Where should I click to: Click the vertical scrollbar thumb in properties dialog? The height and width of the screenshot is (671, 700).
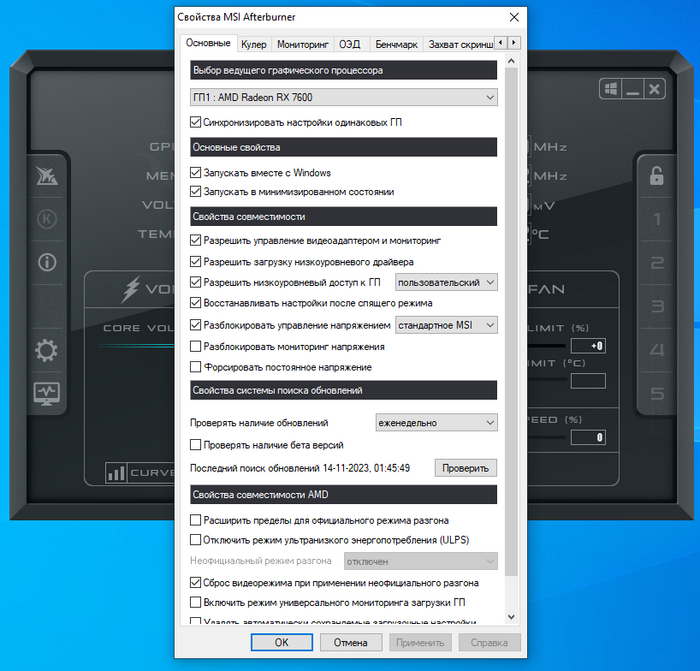(512, 321)
